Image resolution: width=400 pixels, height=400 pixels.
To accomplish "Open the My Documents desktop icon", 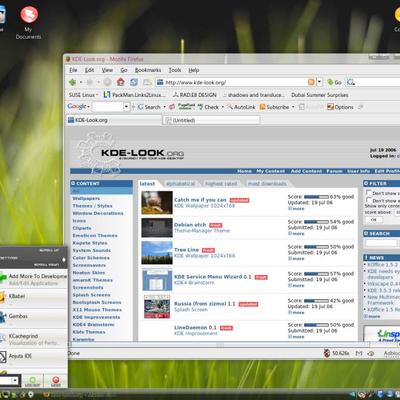I will coord(29,23).
